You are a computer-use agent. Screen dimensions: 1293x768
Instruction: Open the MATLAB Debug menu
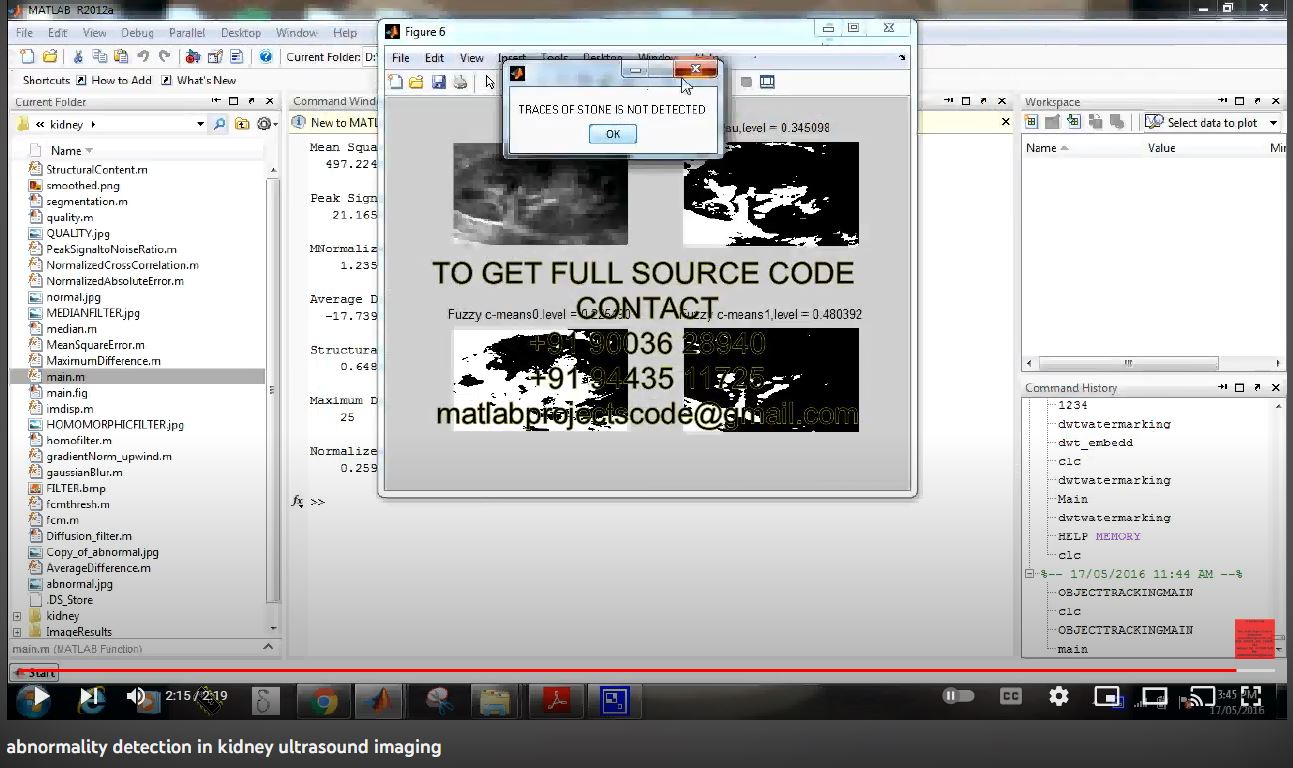click(x=137, y=33)
